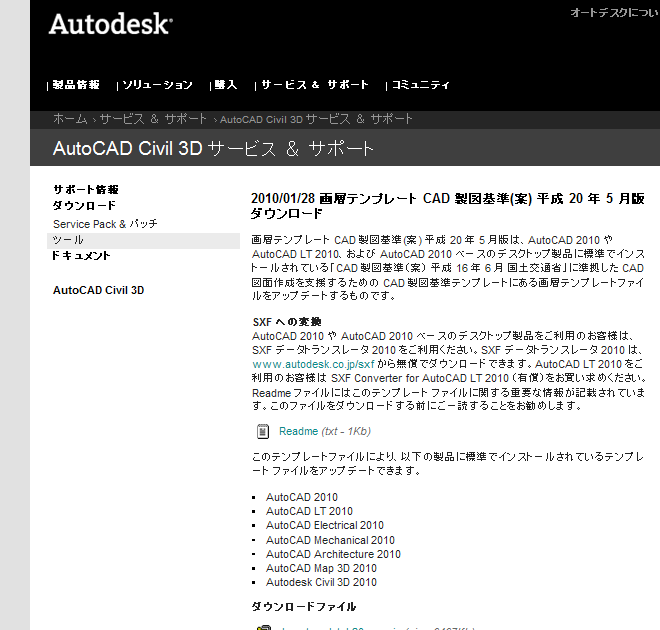Click the Autodesk logo

point(111,24)
